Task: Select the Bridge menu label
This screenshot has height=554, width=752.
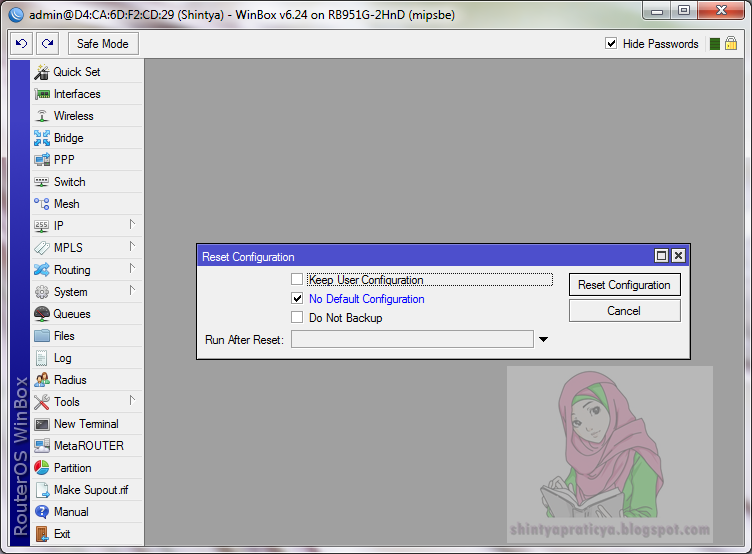Action: [69, 138]
